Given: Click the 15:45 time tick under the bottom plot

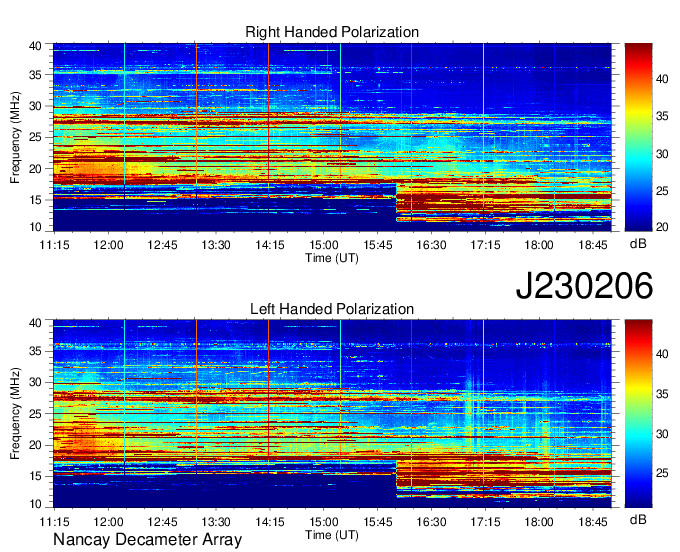Looking at the screenshot, I should click(378, 522).
